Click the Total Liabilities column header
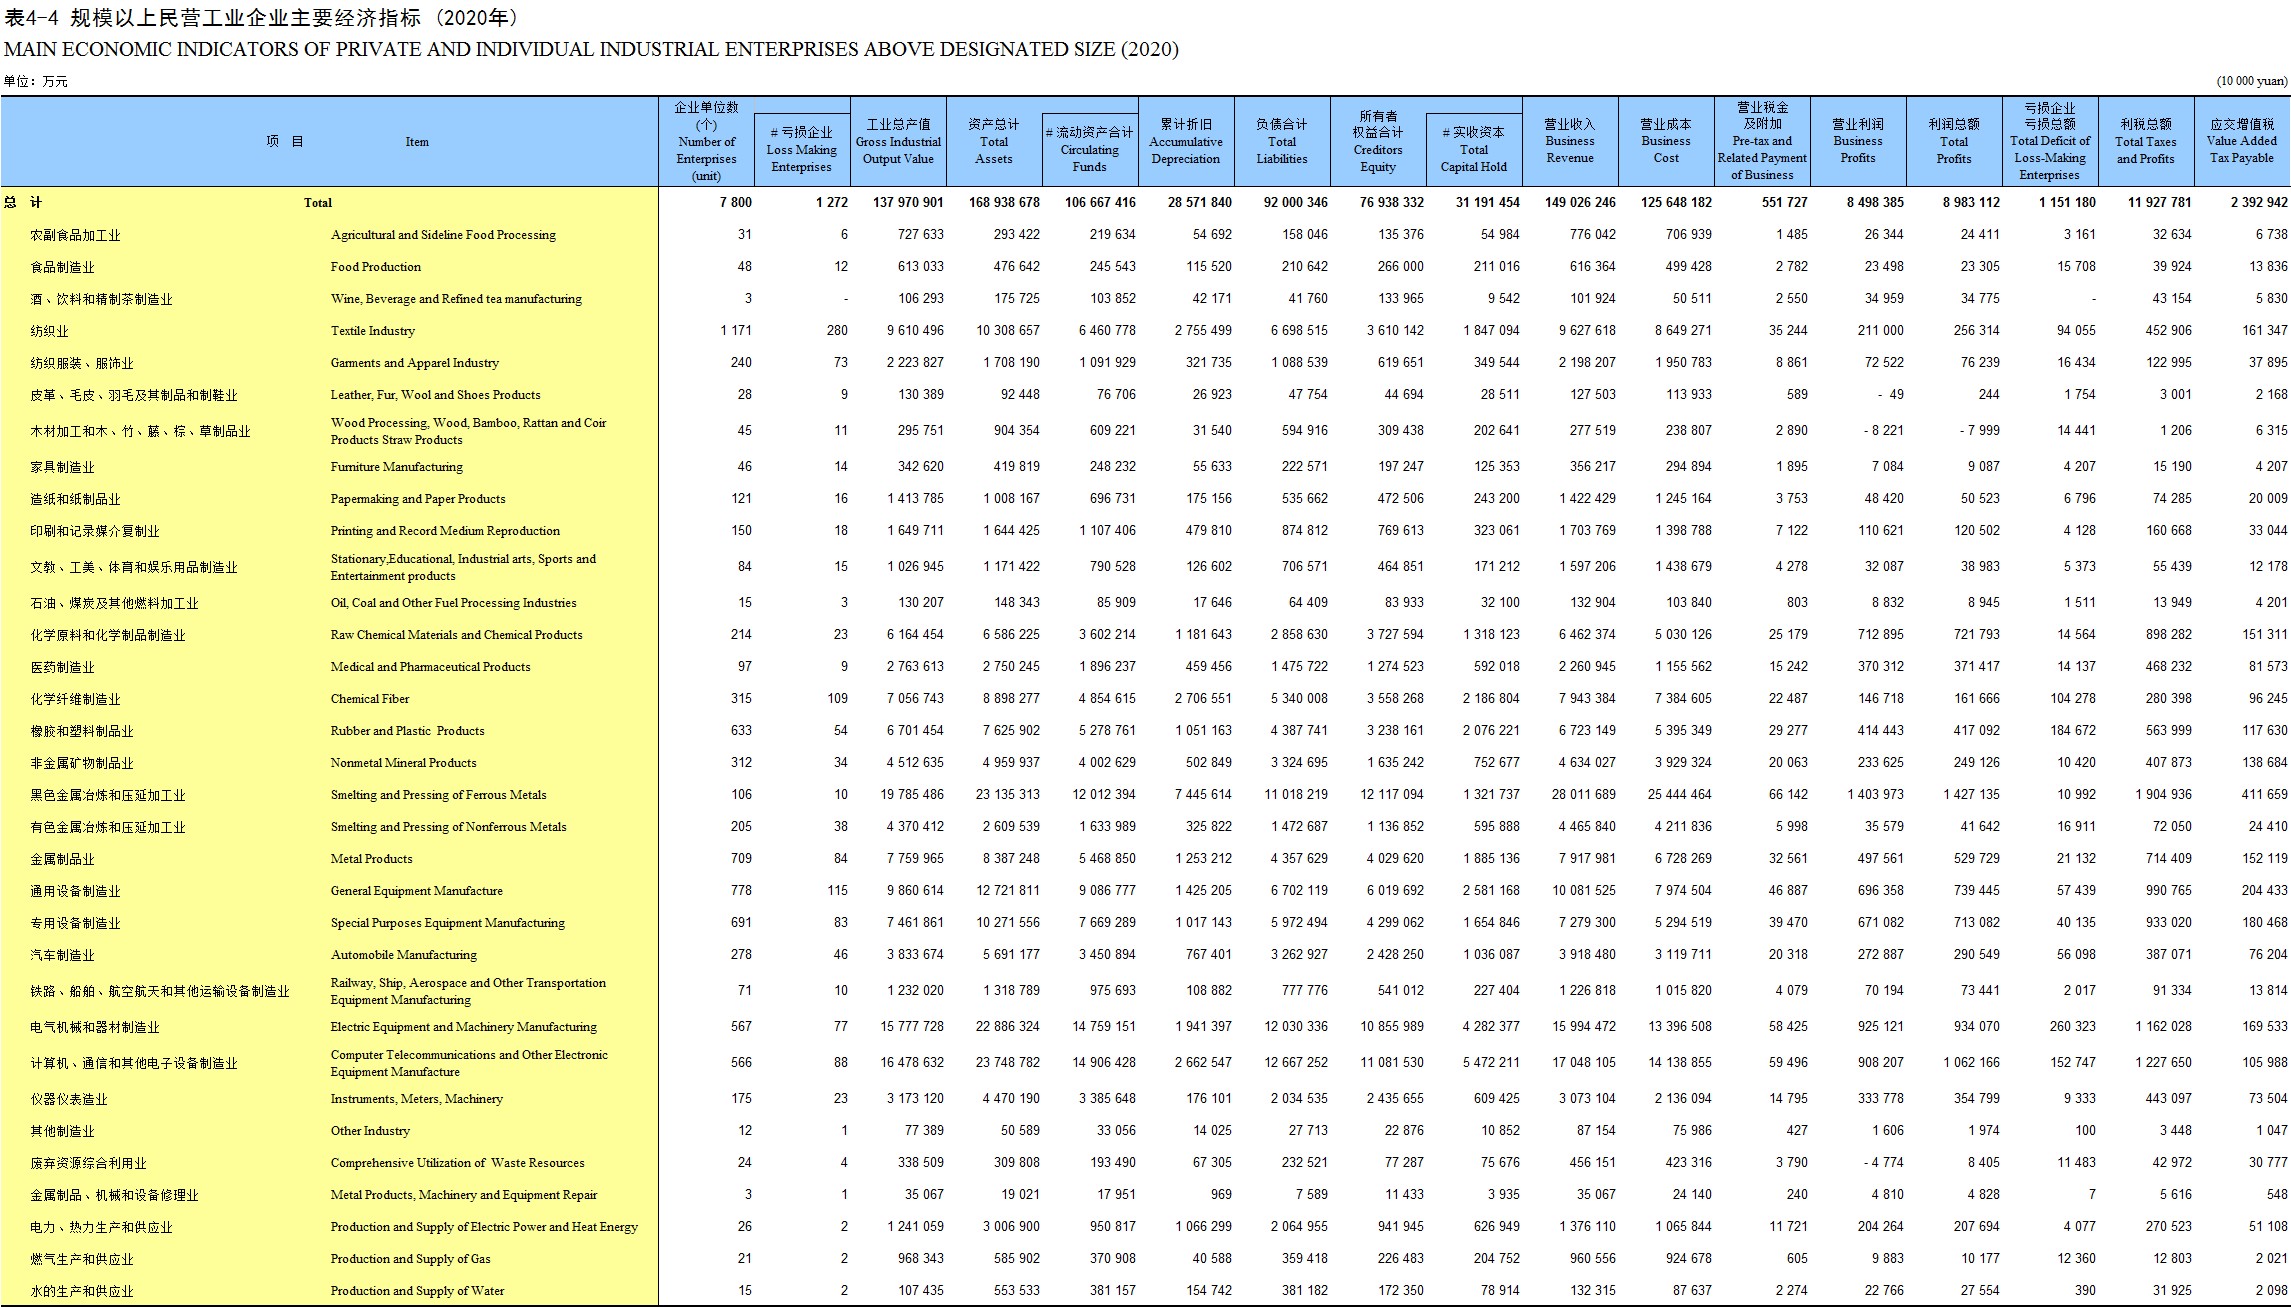The image size is (2291, 1307). click(x=1282, y=141)
